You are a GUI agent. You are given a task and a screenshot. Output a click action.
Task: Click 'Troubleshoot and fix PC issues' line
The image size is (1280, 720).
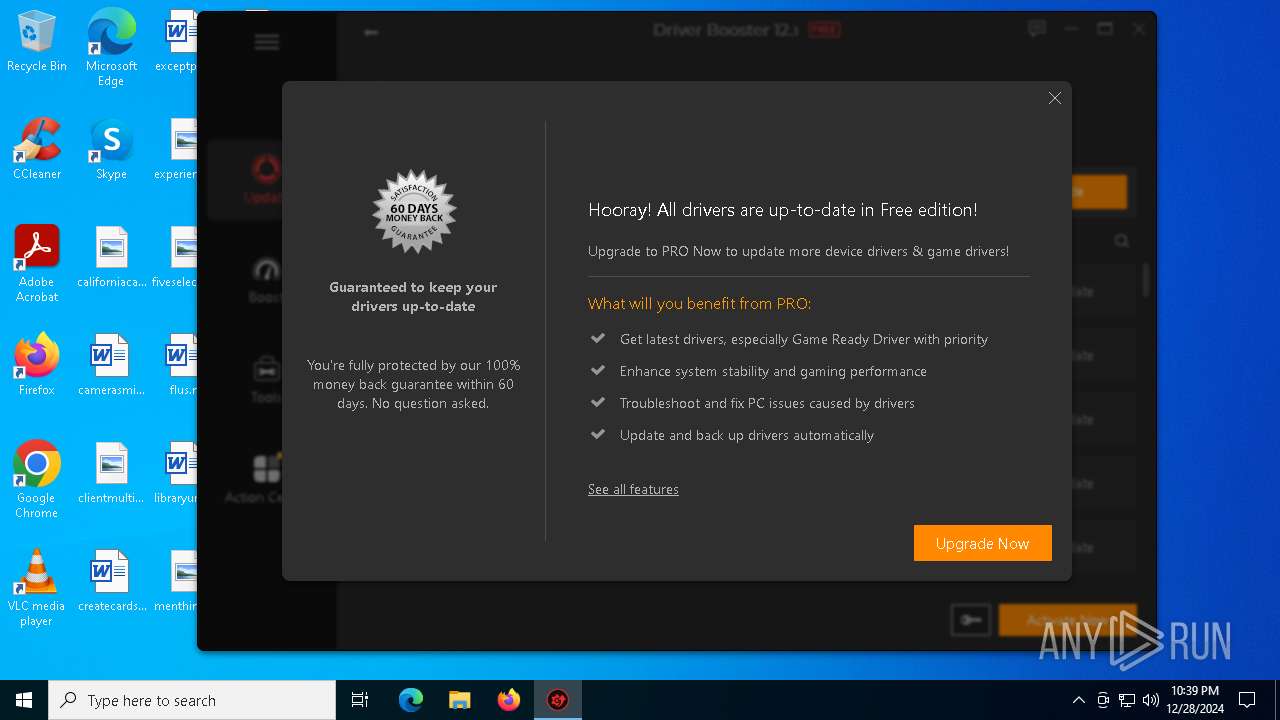pos(767,403)
